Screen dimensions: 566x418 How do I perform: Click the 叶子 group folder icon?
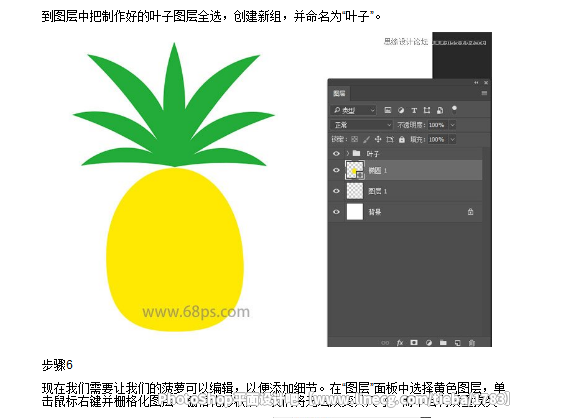356,153
